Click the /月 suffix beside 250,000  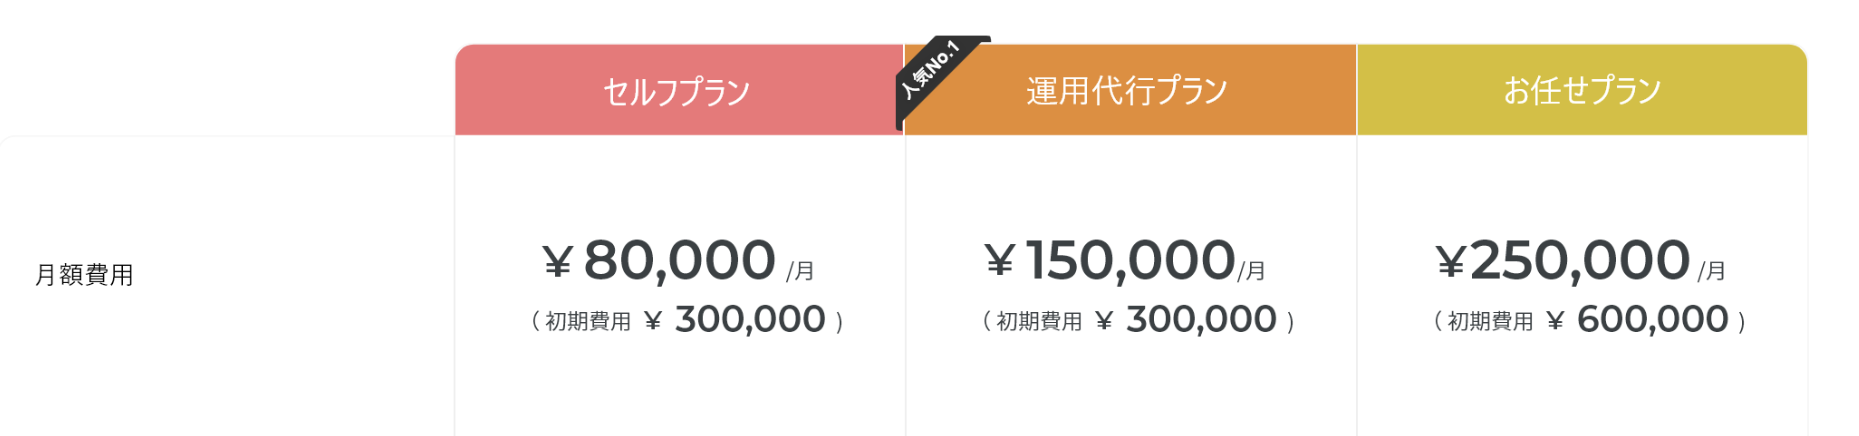coord(1712,271)
